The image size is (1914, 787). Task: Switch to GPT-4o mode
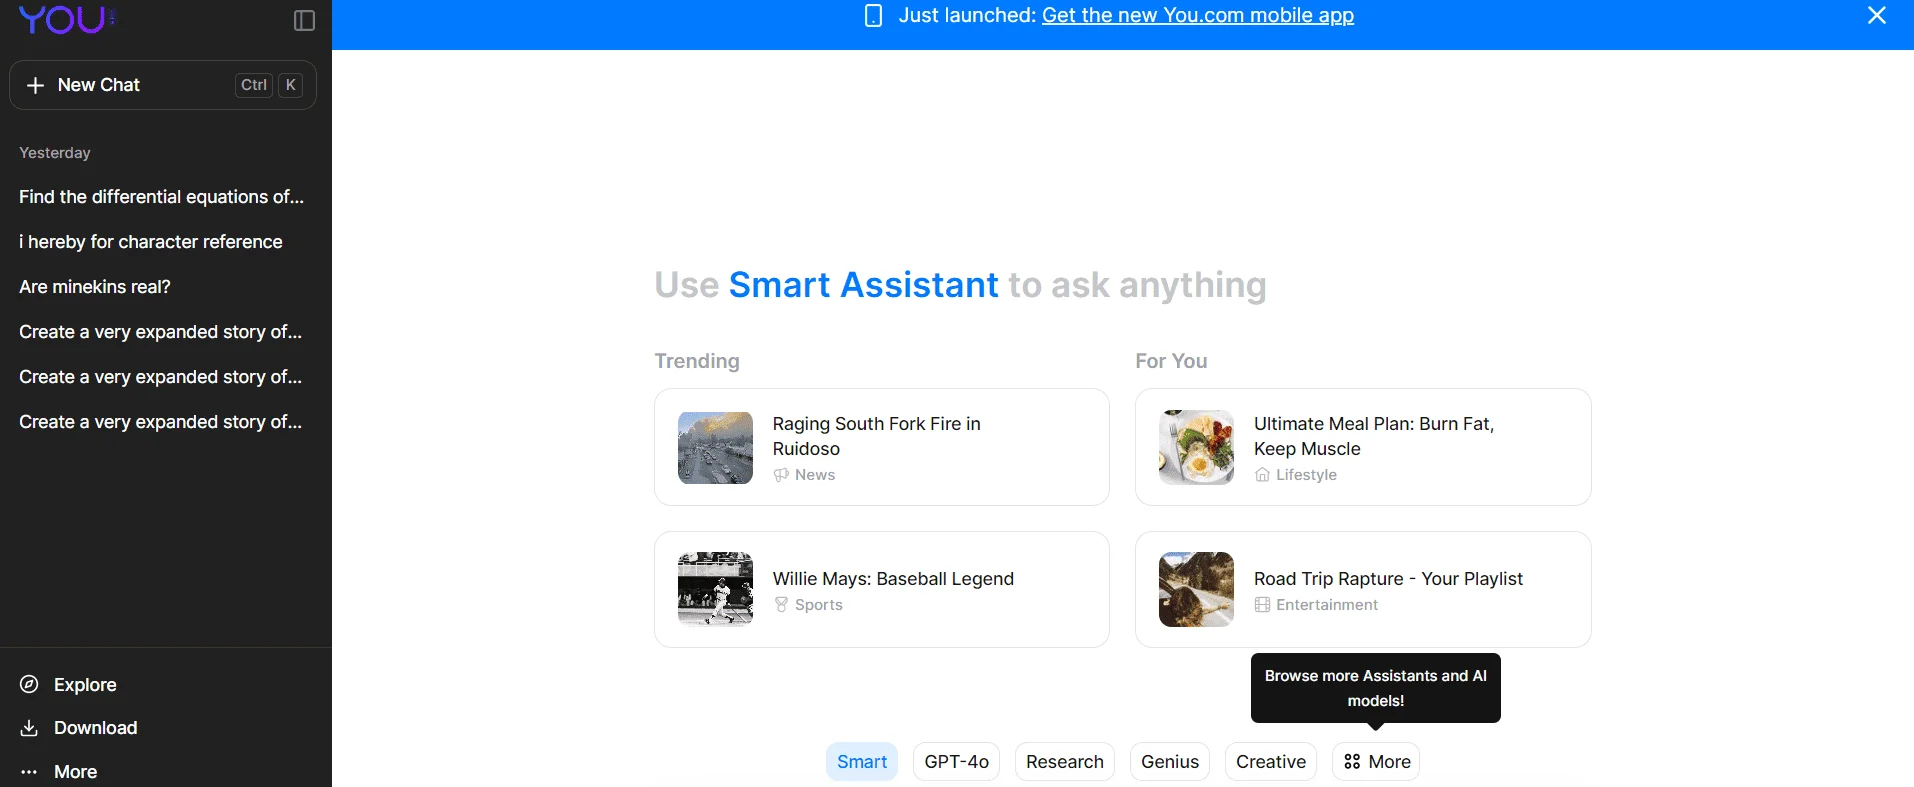(956, 762)
